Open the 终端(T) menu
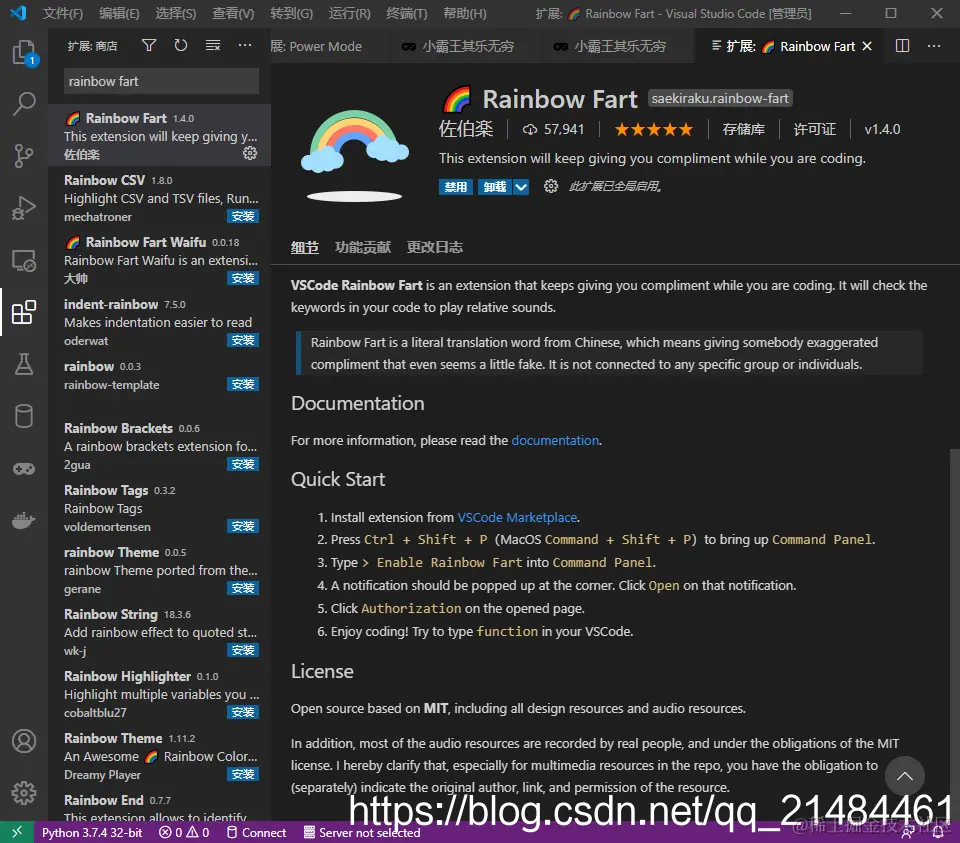Viewport: 960px width, 843px height. pyautogui.click(x=407, y=13)
